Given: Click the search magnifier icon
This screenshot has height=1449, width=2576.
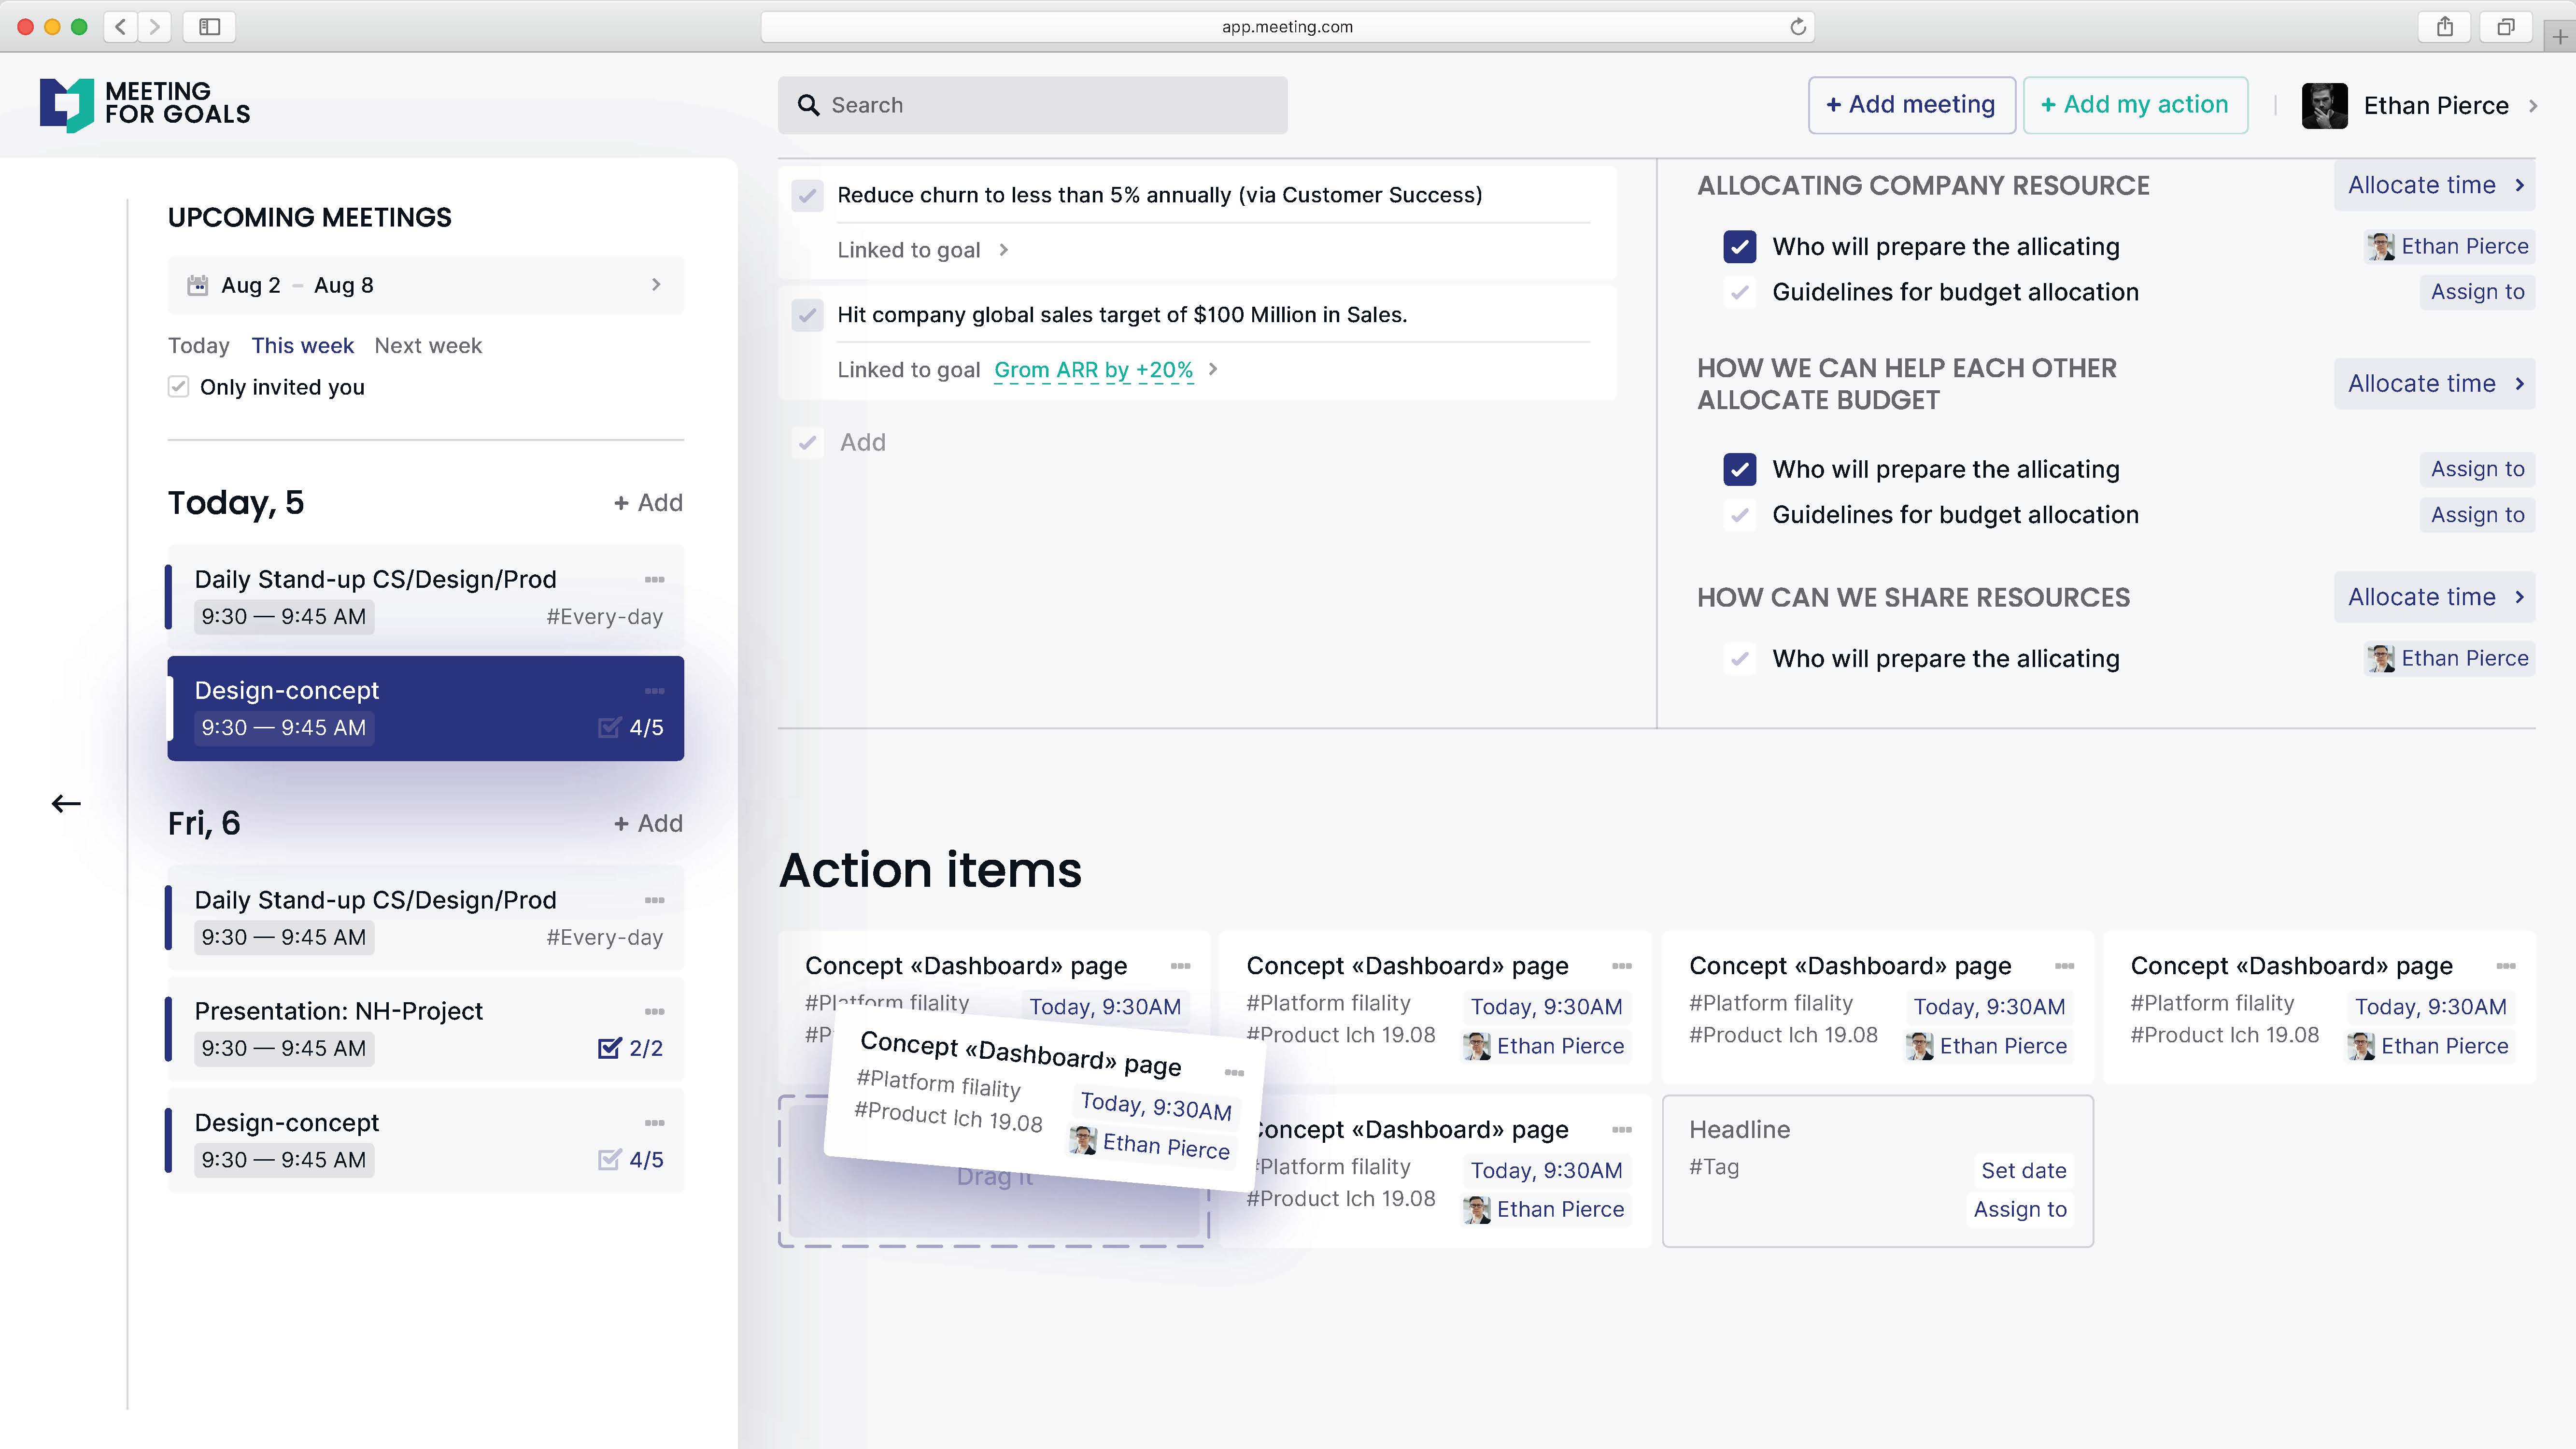Looking at the screenshot, I should click(808, 105).
